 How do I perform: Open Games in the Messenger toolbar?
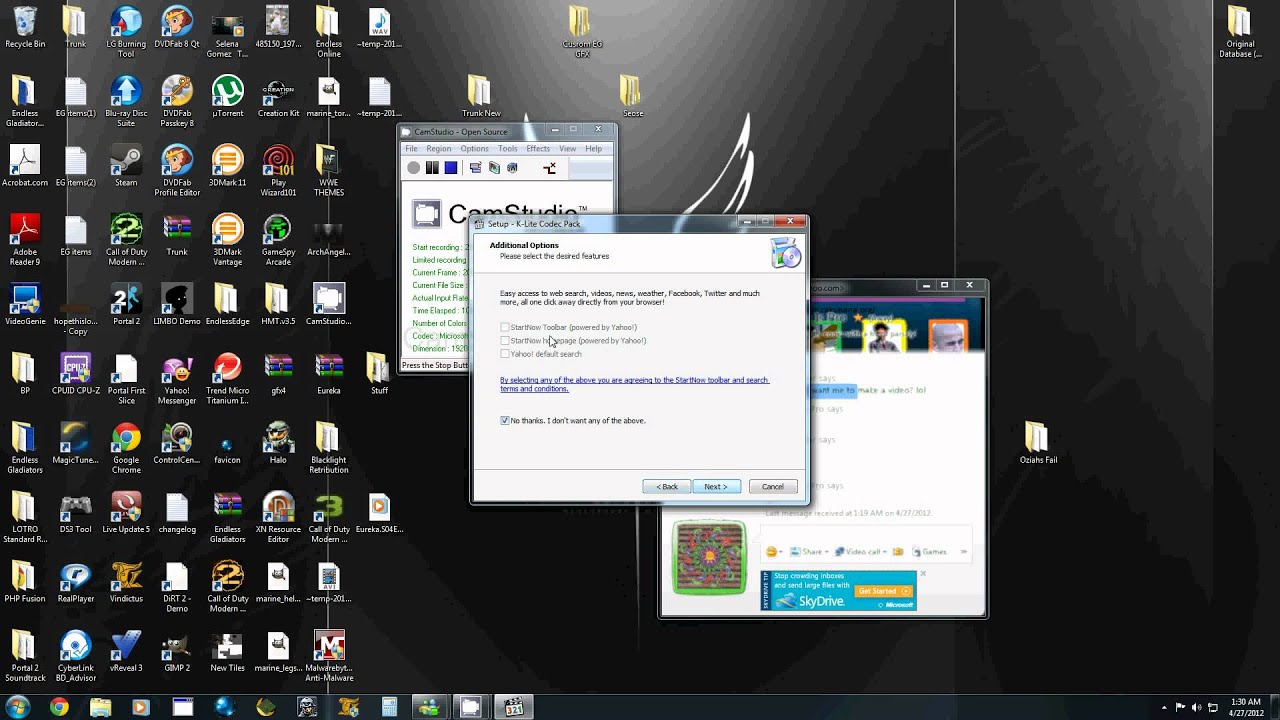pos(928,551)
